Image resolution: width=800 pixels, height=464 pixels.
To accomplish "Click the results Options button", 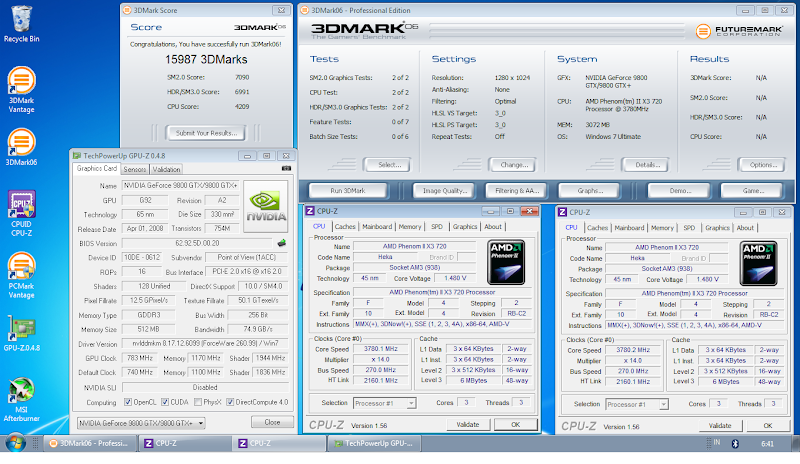I will click(763, 165).
